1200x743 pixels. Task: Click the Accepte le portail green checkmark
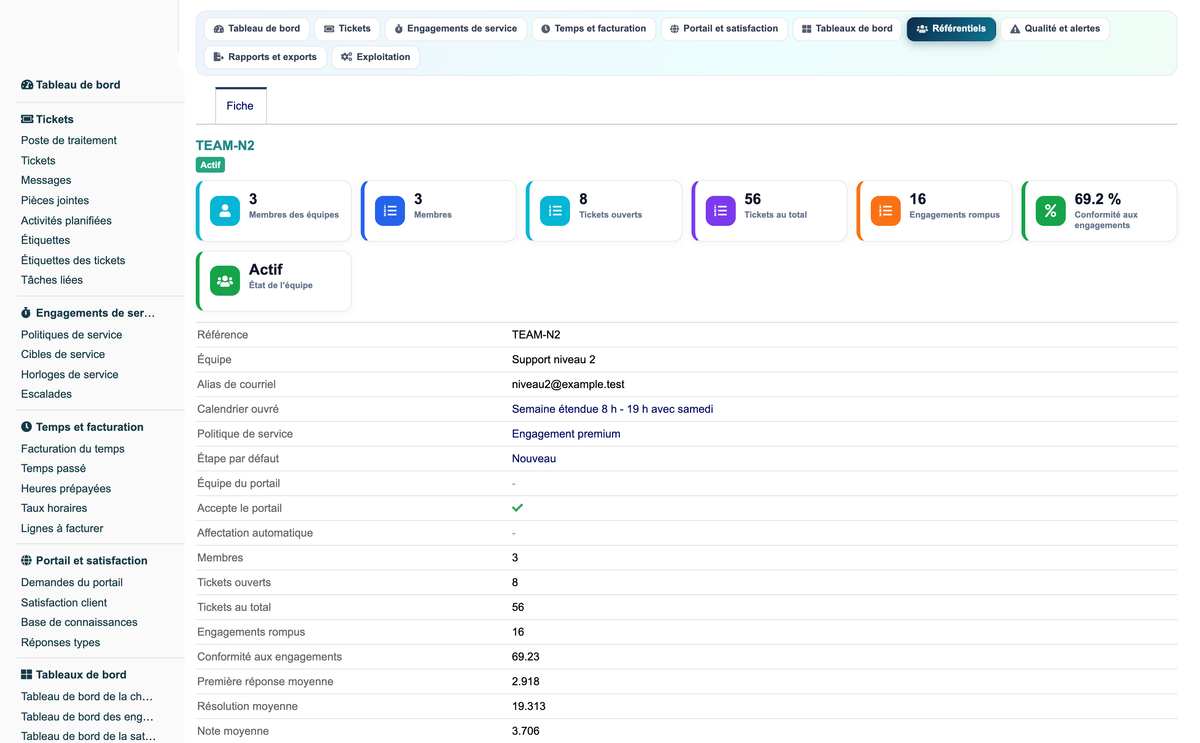(517, 508)
